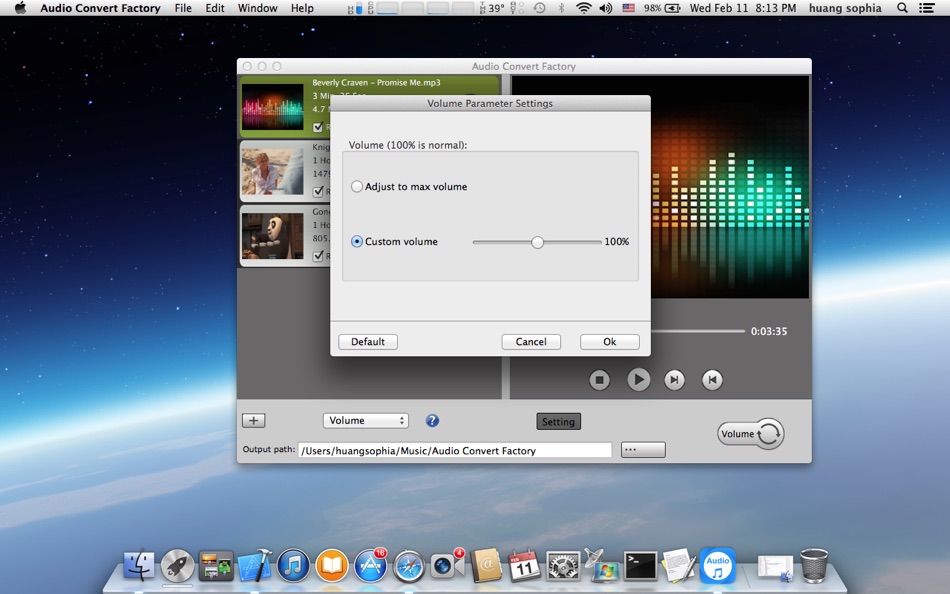This screenshot has height=594, width=950.
Task: Skip to next track button
Action: 674,380
